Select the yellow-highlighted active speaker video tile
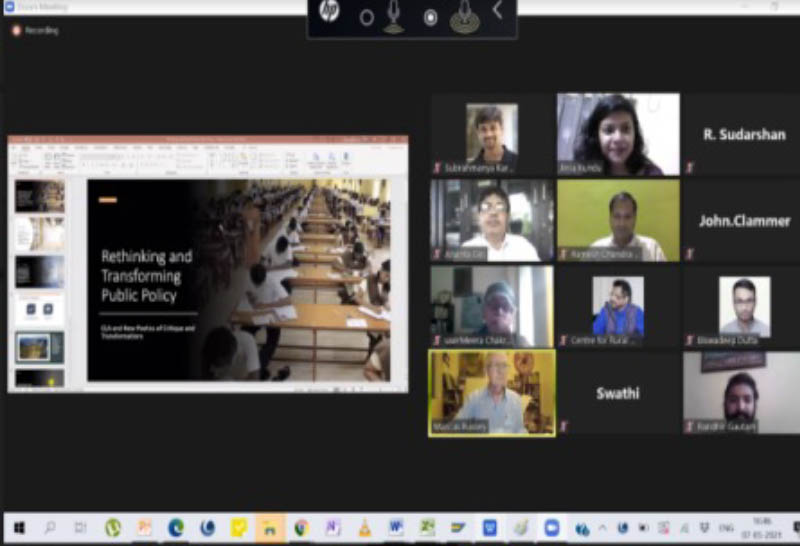This screenshot has height=546, width=800. click(x=491, y=392)
